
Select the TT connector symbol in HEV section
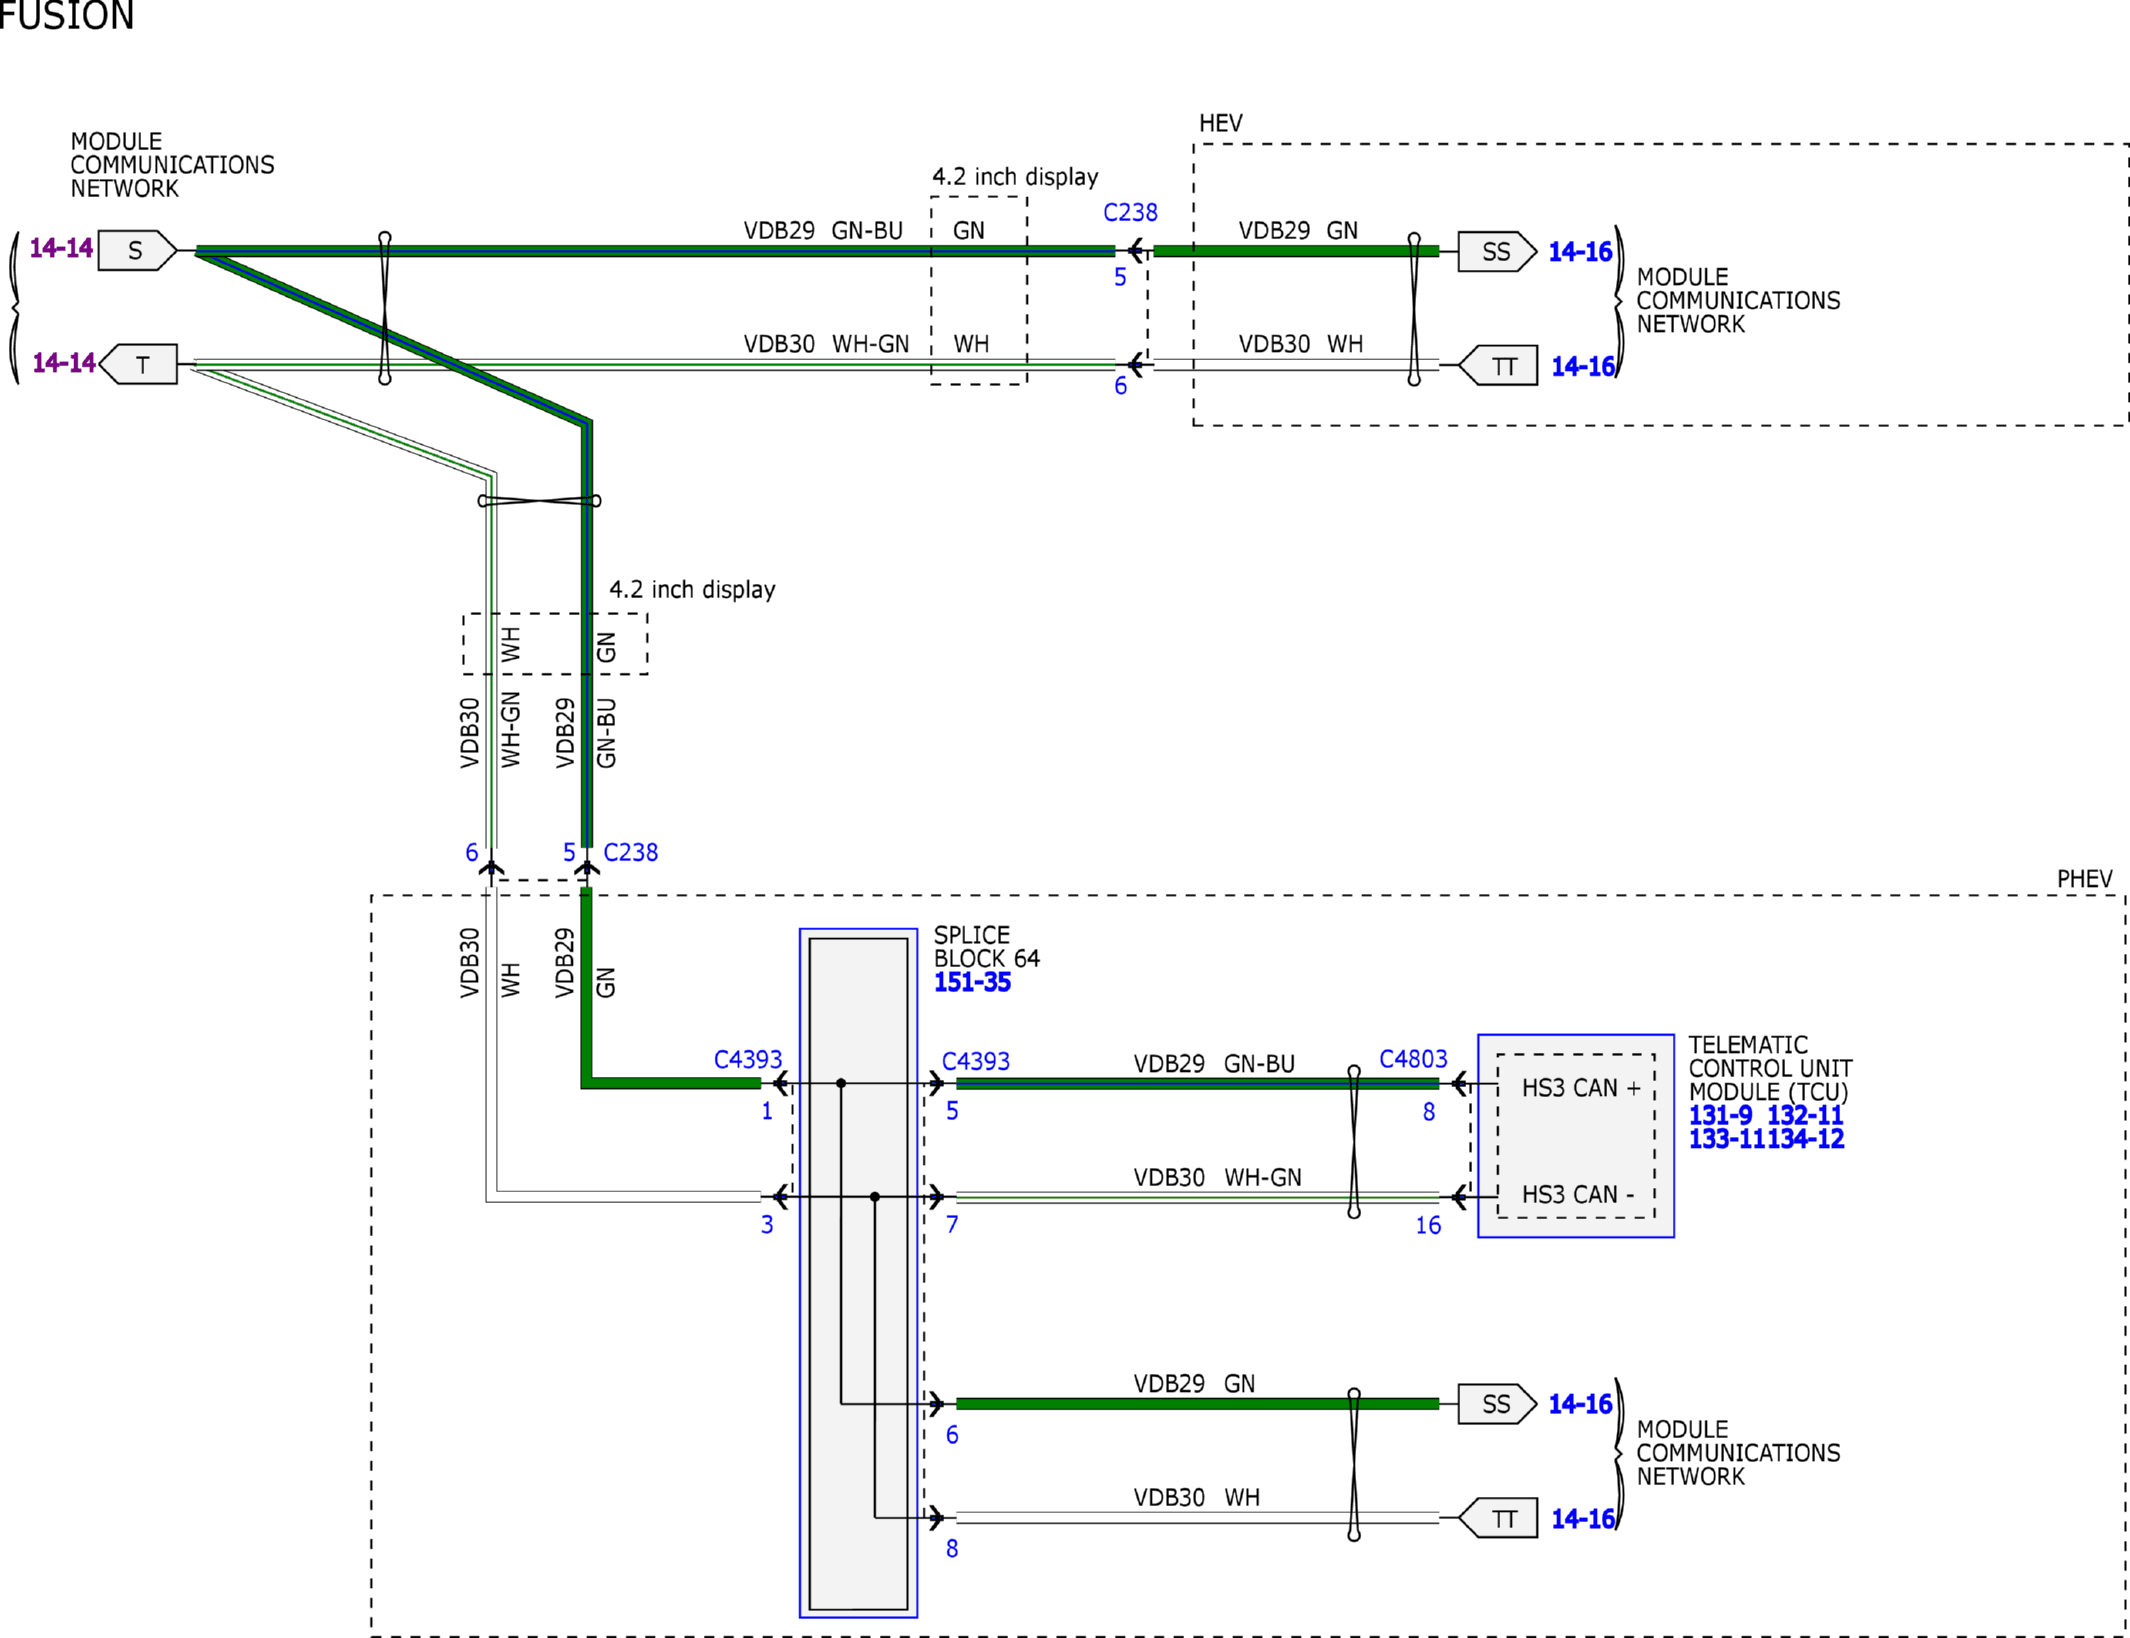1498,366
